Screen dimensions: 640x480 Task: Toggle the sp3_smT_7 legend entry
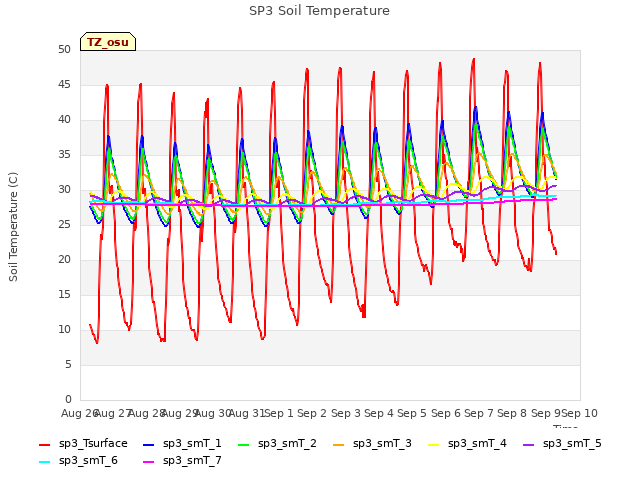(182, 461)
